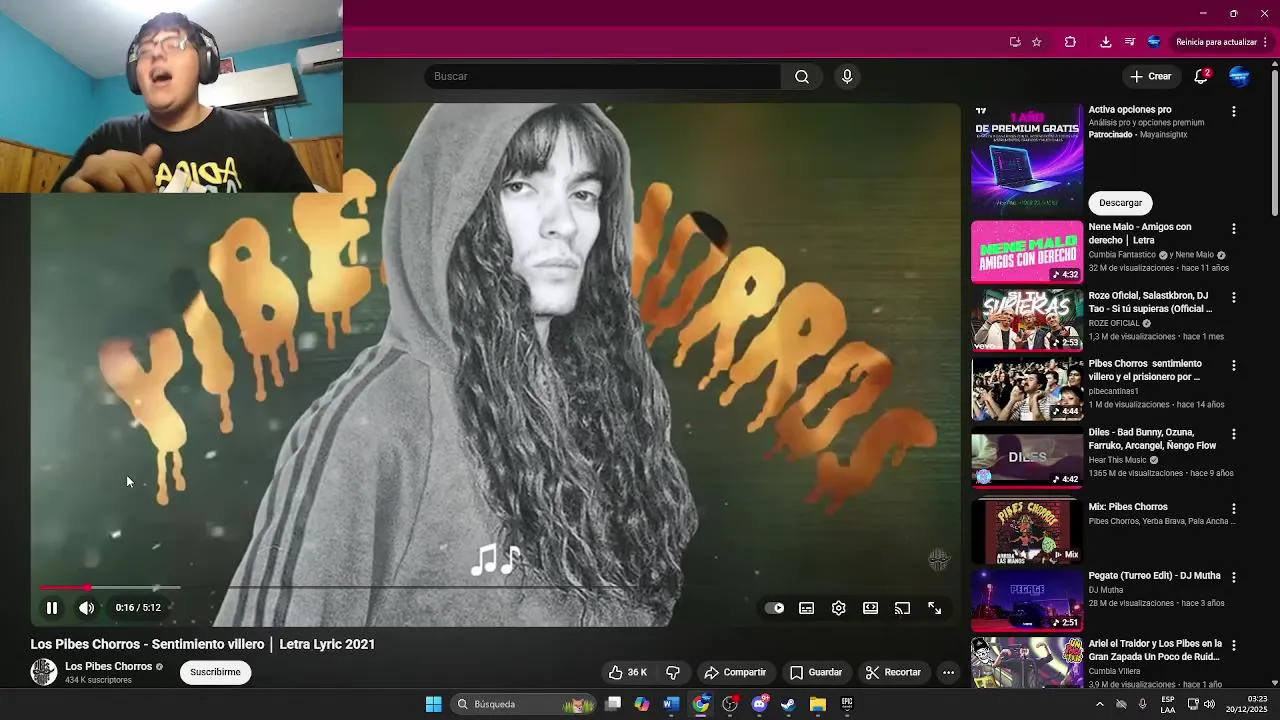Open the browser extensions puzzle icon
The height and width of the screenshot is (720, 1280).
coord(1070,42)
